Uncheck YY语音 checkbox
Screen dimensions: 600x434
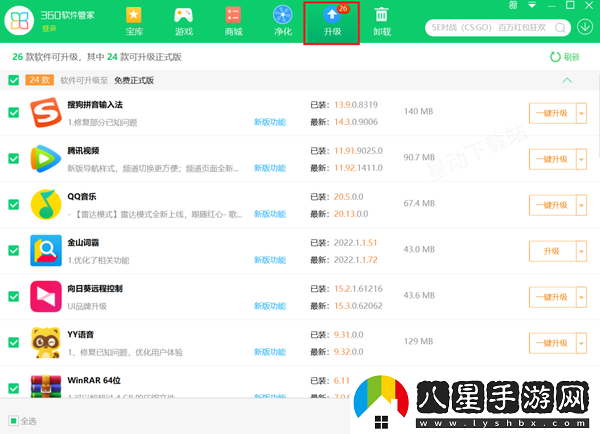click(x=13, y=343)
